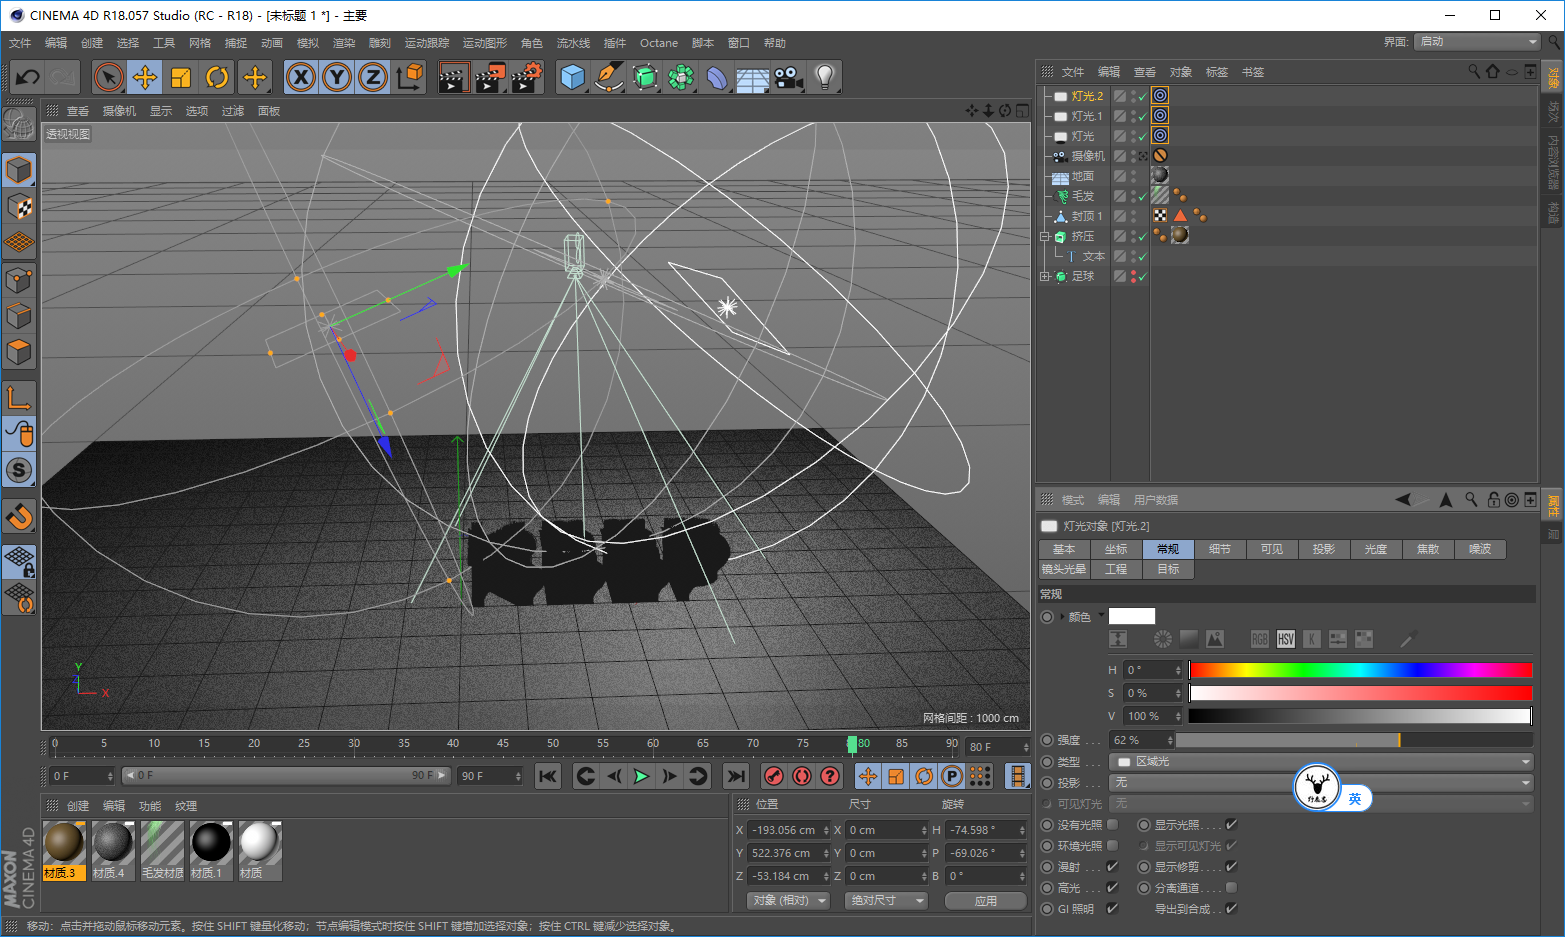Toggle the 显示光照 checkbox
The width and height of the screenshot is (1565, 937).
click(x=1231, y=825)
